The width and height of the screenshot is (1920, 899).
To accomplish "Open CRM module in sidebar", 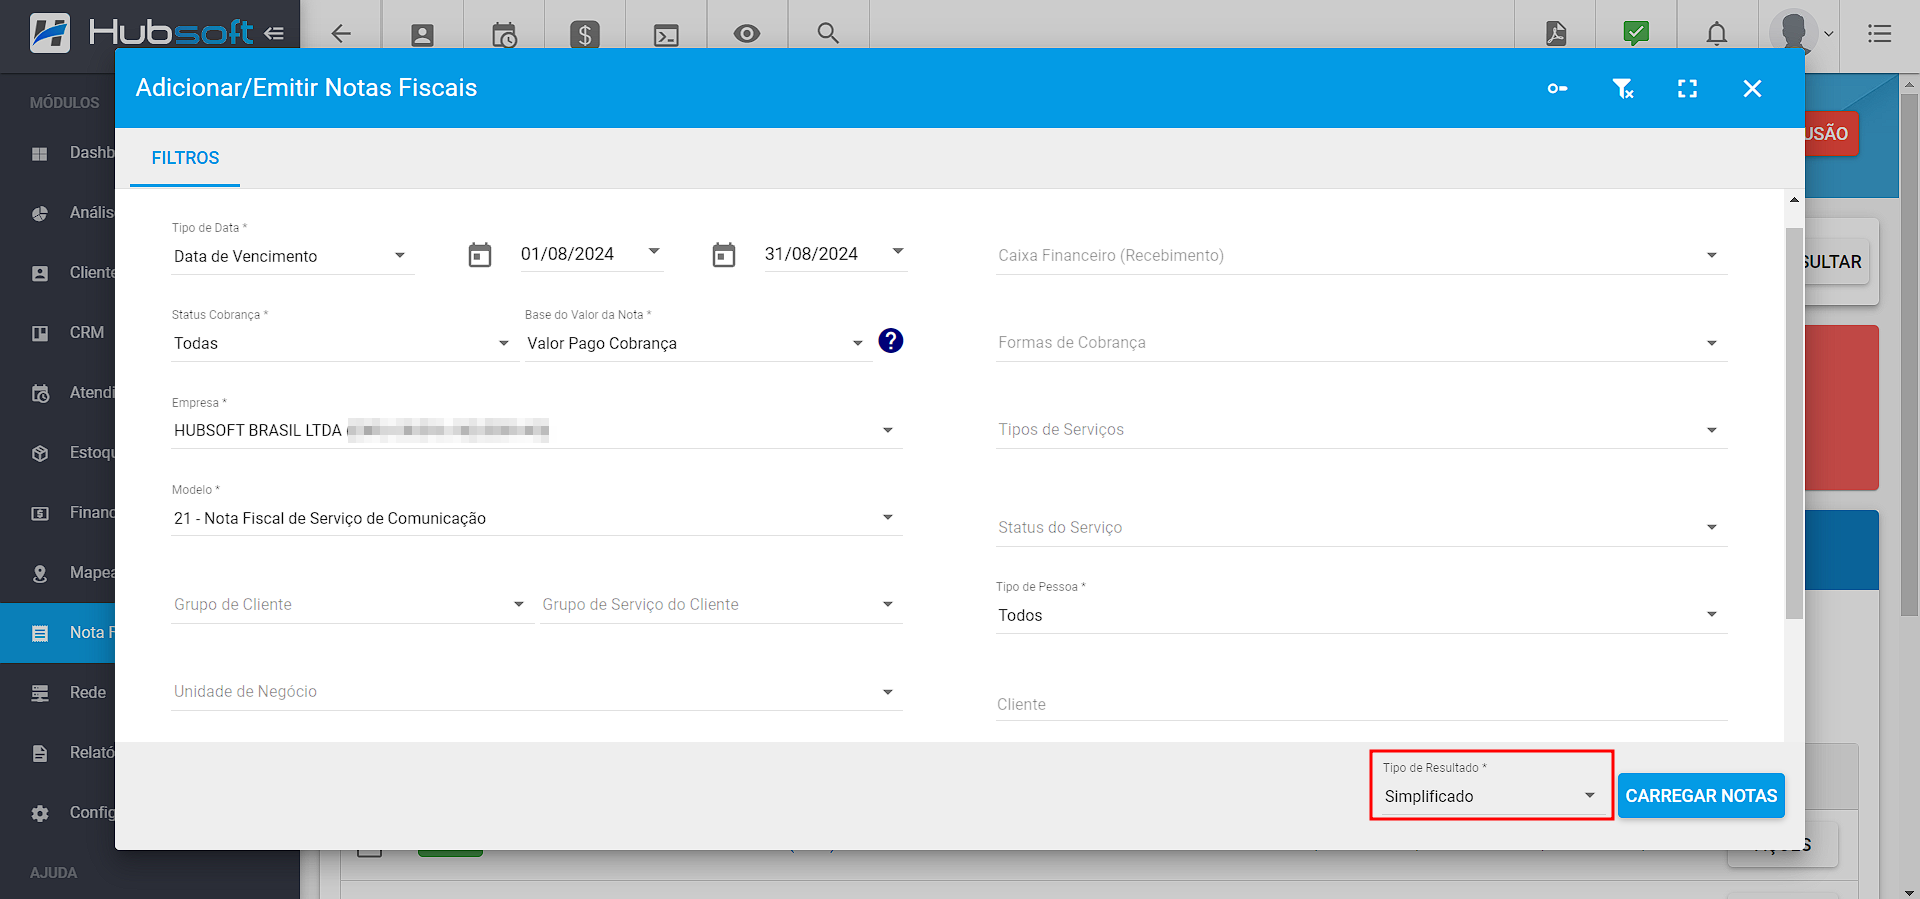I will 86,333.
